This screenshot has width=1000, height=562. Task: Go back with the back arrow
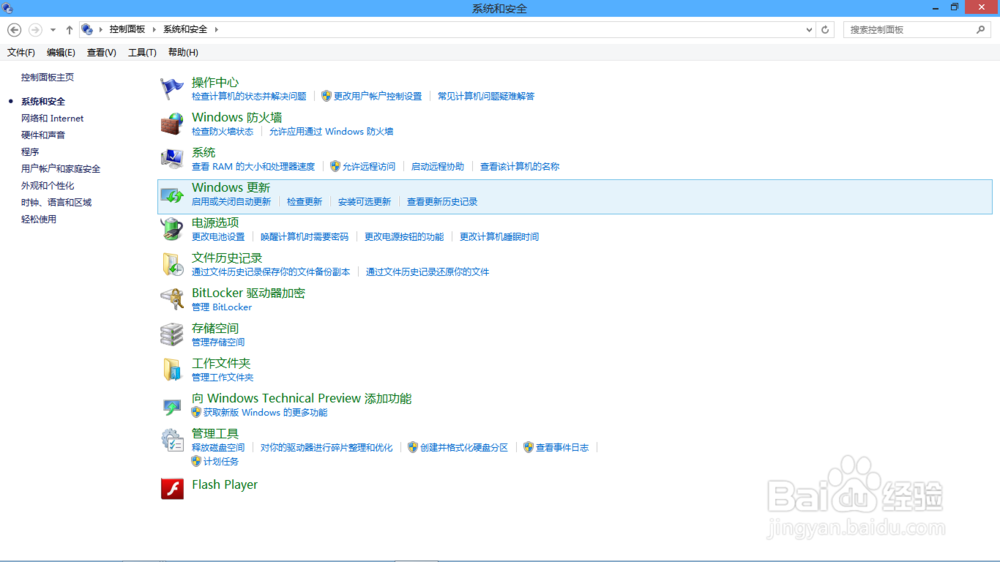[14, 29]
